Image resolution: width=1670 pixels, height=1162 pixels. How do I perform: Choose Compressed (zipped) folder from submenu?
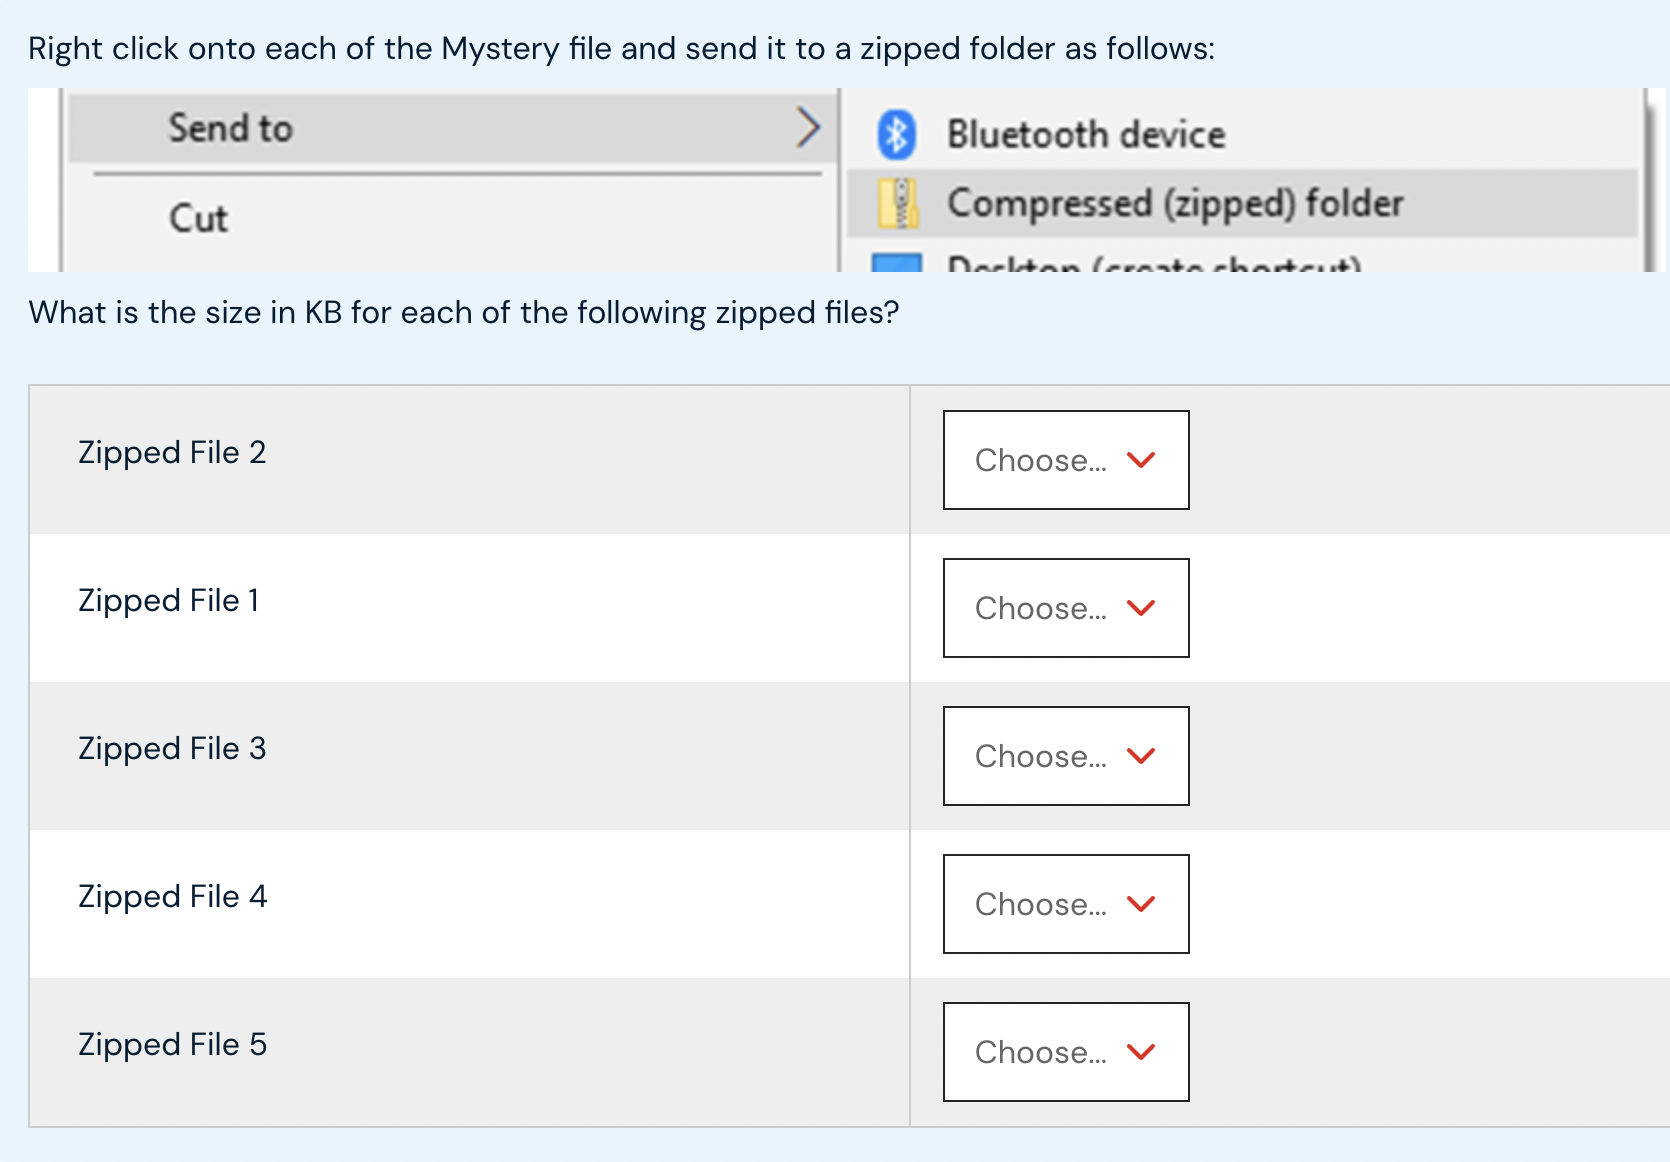[x=1176, y=202]
